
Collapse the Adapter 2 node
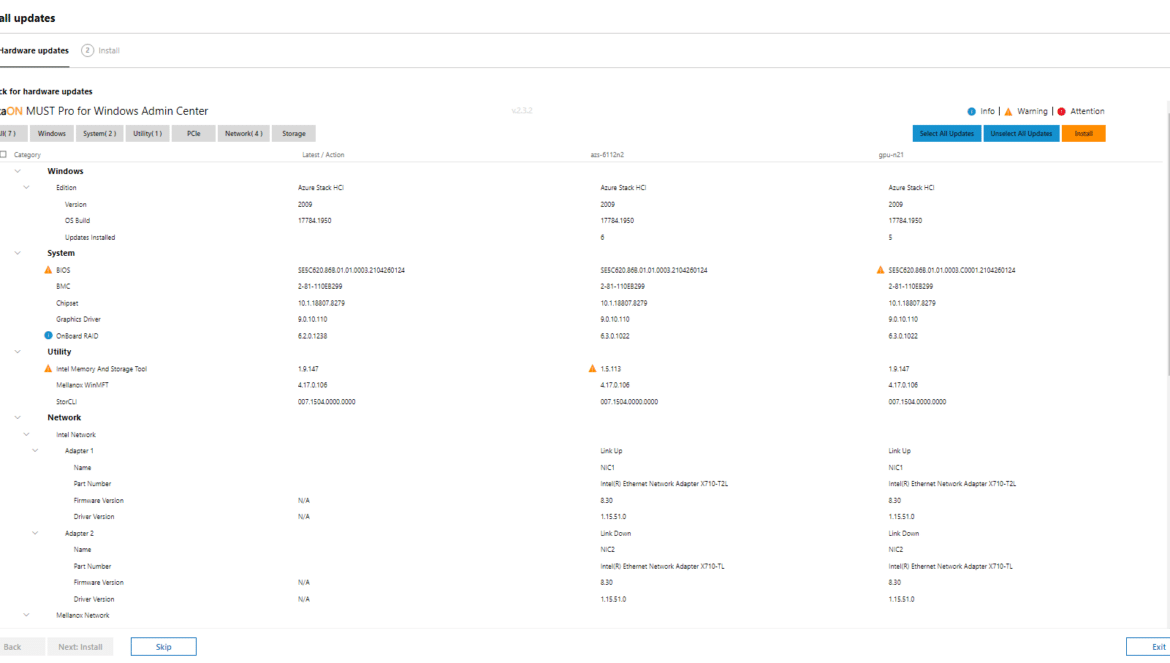coord(35,533)
